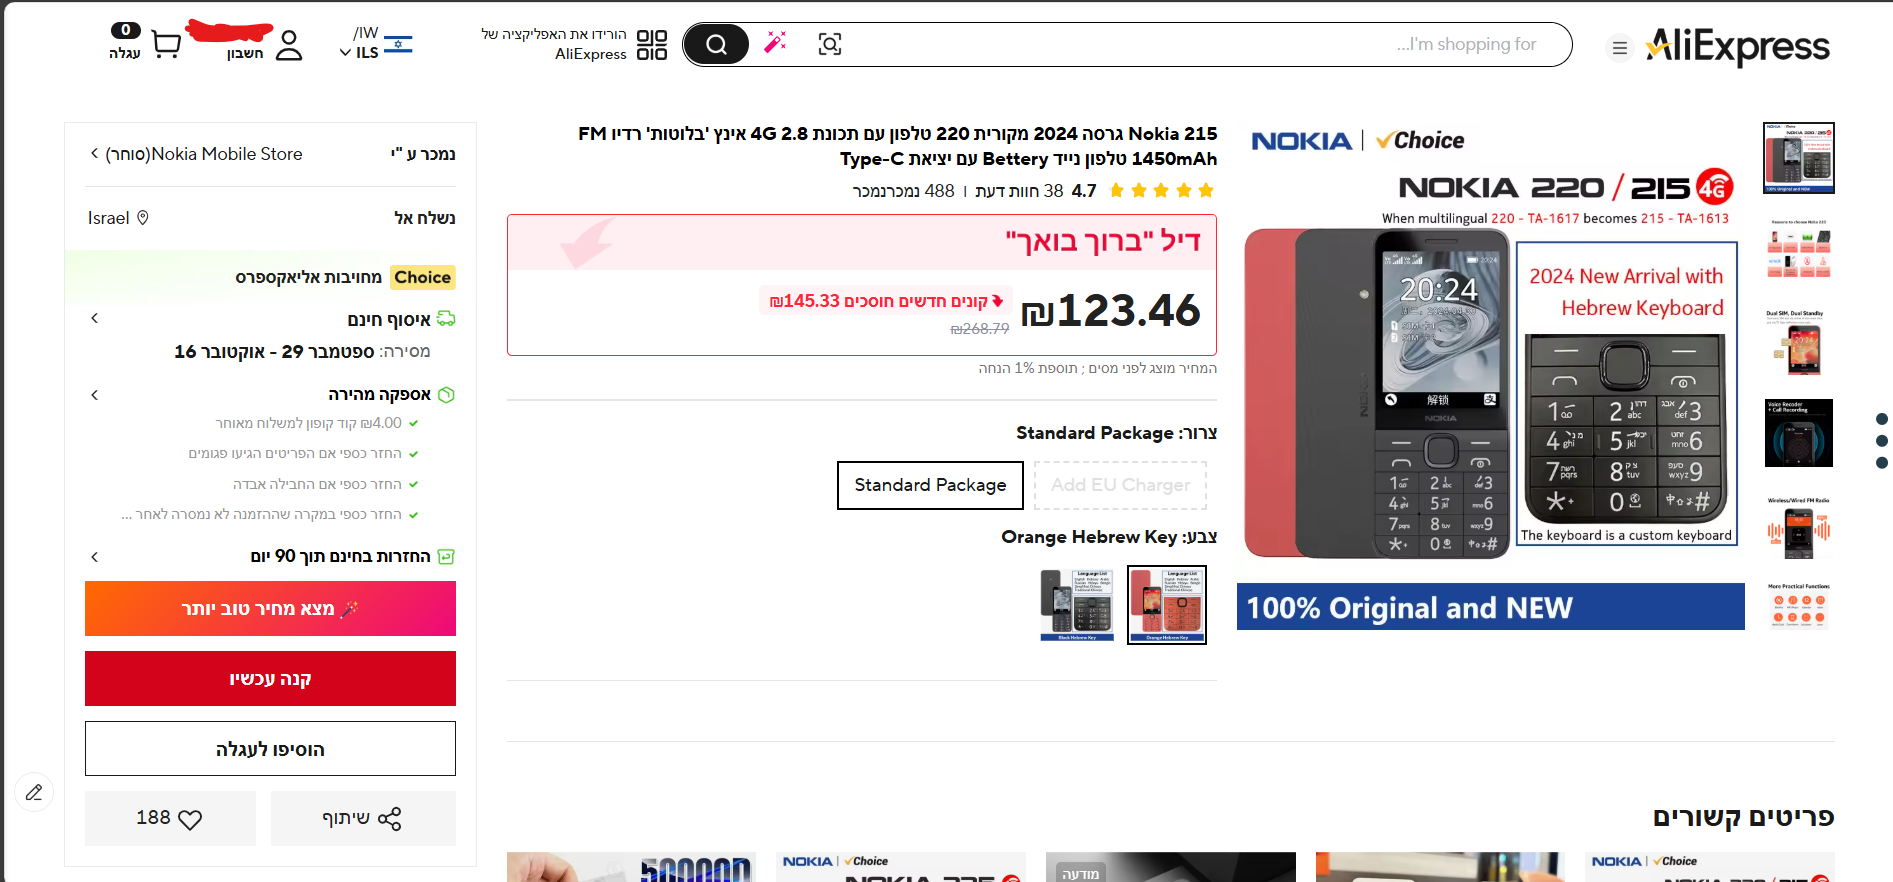The width and height of the screenshot is (1893, 882).
Task: Focus the I'm shopping for search field
Action: click(x=1200, y=44)
